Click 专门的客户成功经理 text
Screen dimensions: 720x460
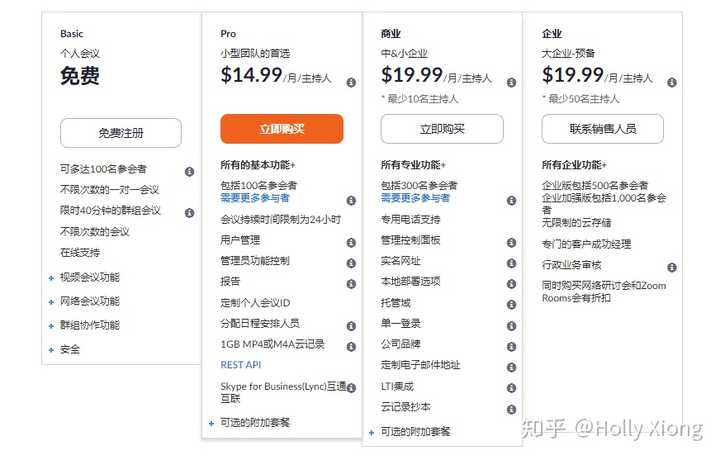pos(586,244)
